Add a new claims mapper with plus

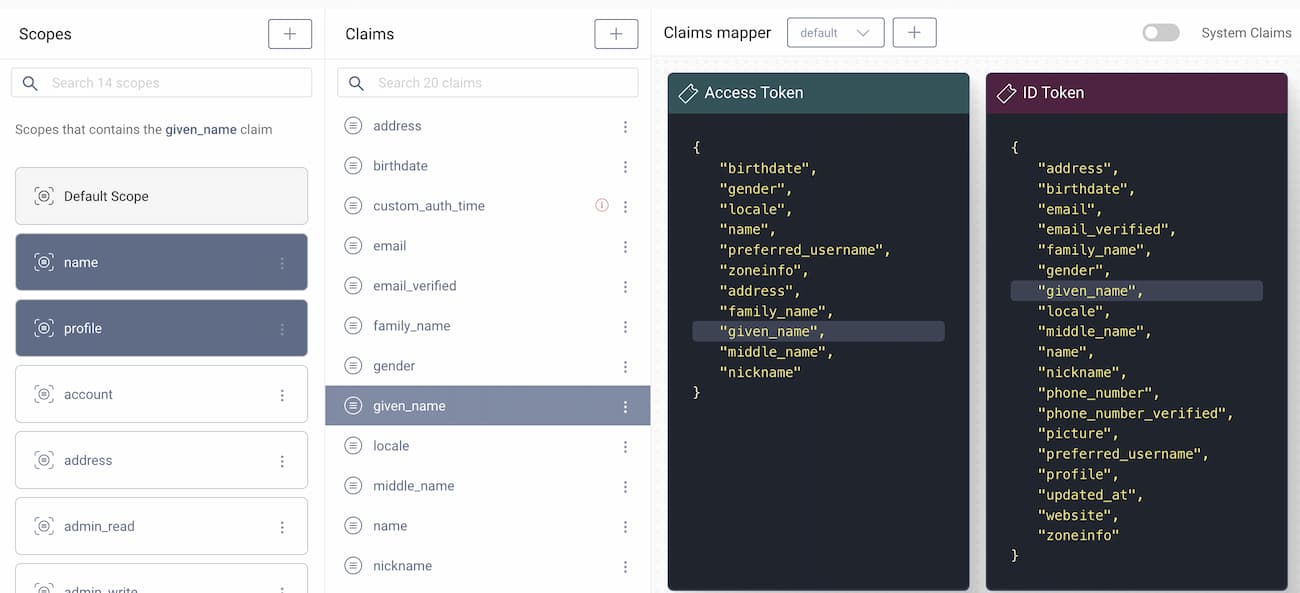tap(914, 33)
